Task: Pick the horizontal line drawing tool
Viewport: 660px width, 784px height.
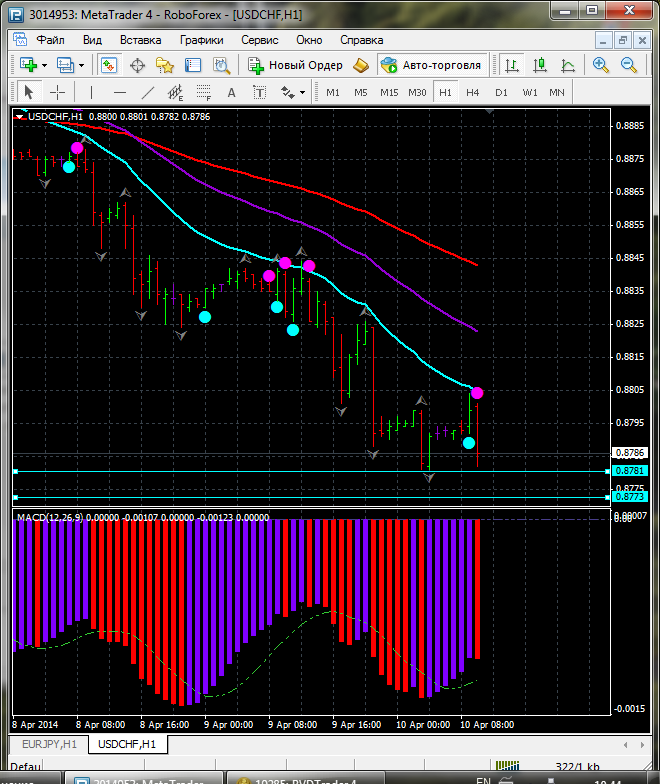Action: [120, 92]
